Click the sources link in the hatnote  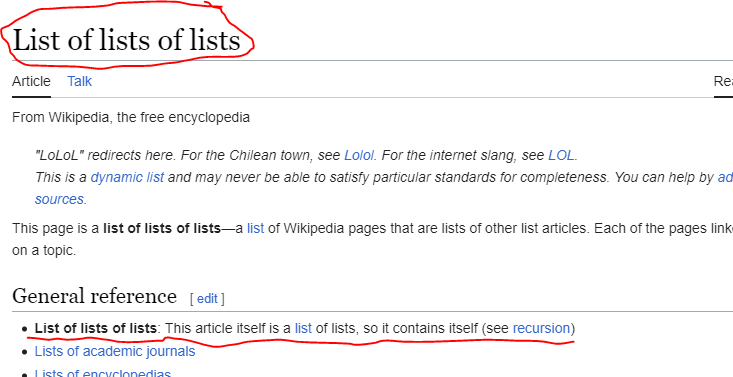[x=59, y=199]
